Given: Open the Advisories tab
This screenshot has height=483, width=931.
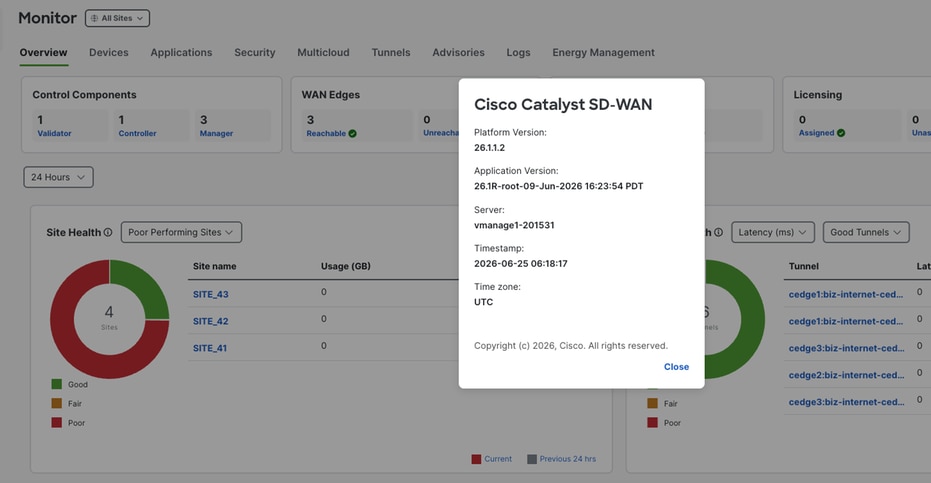Looking at the screenshot, I should [x=458, y=52].
